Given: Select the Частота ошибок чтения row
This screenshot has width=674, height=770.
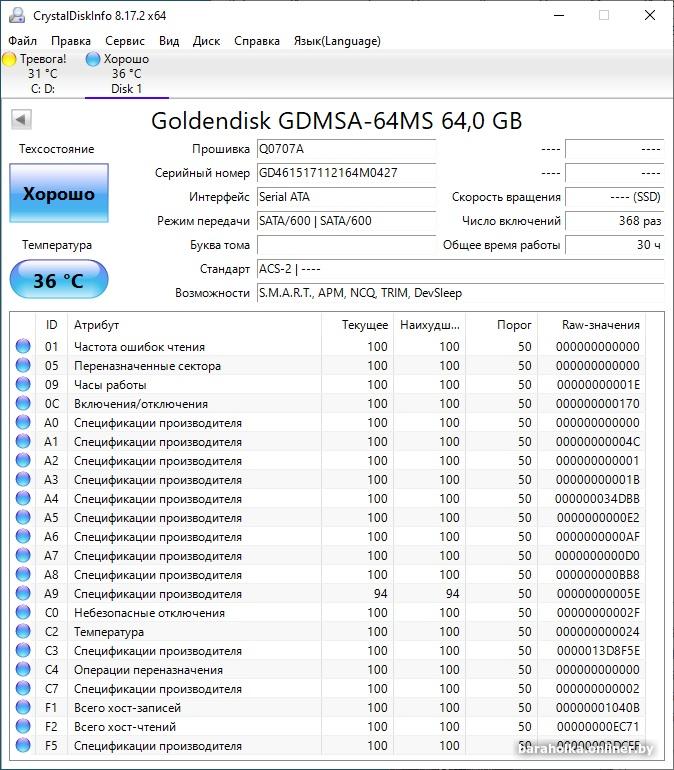Looking at the screenshot, I should click(x=328, y=346).
